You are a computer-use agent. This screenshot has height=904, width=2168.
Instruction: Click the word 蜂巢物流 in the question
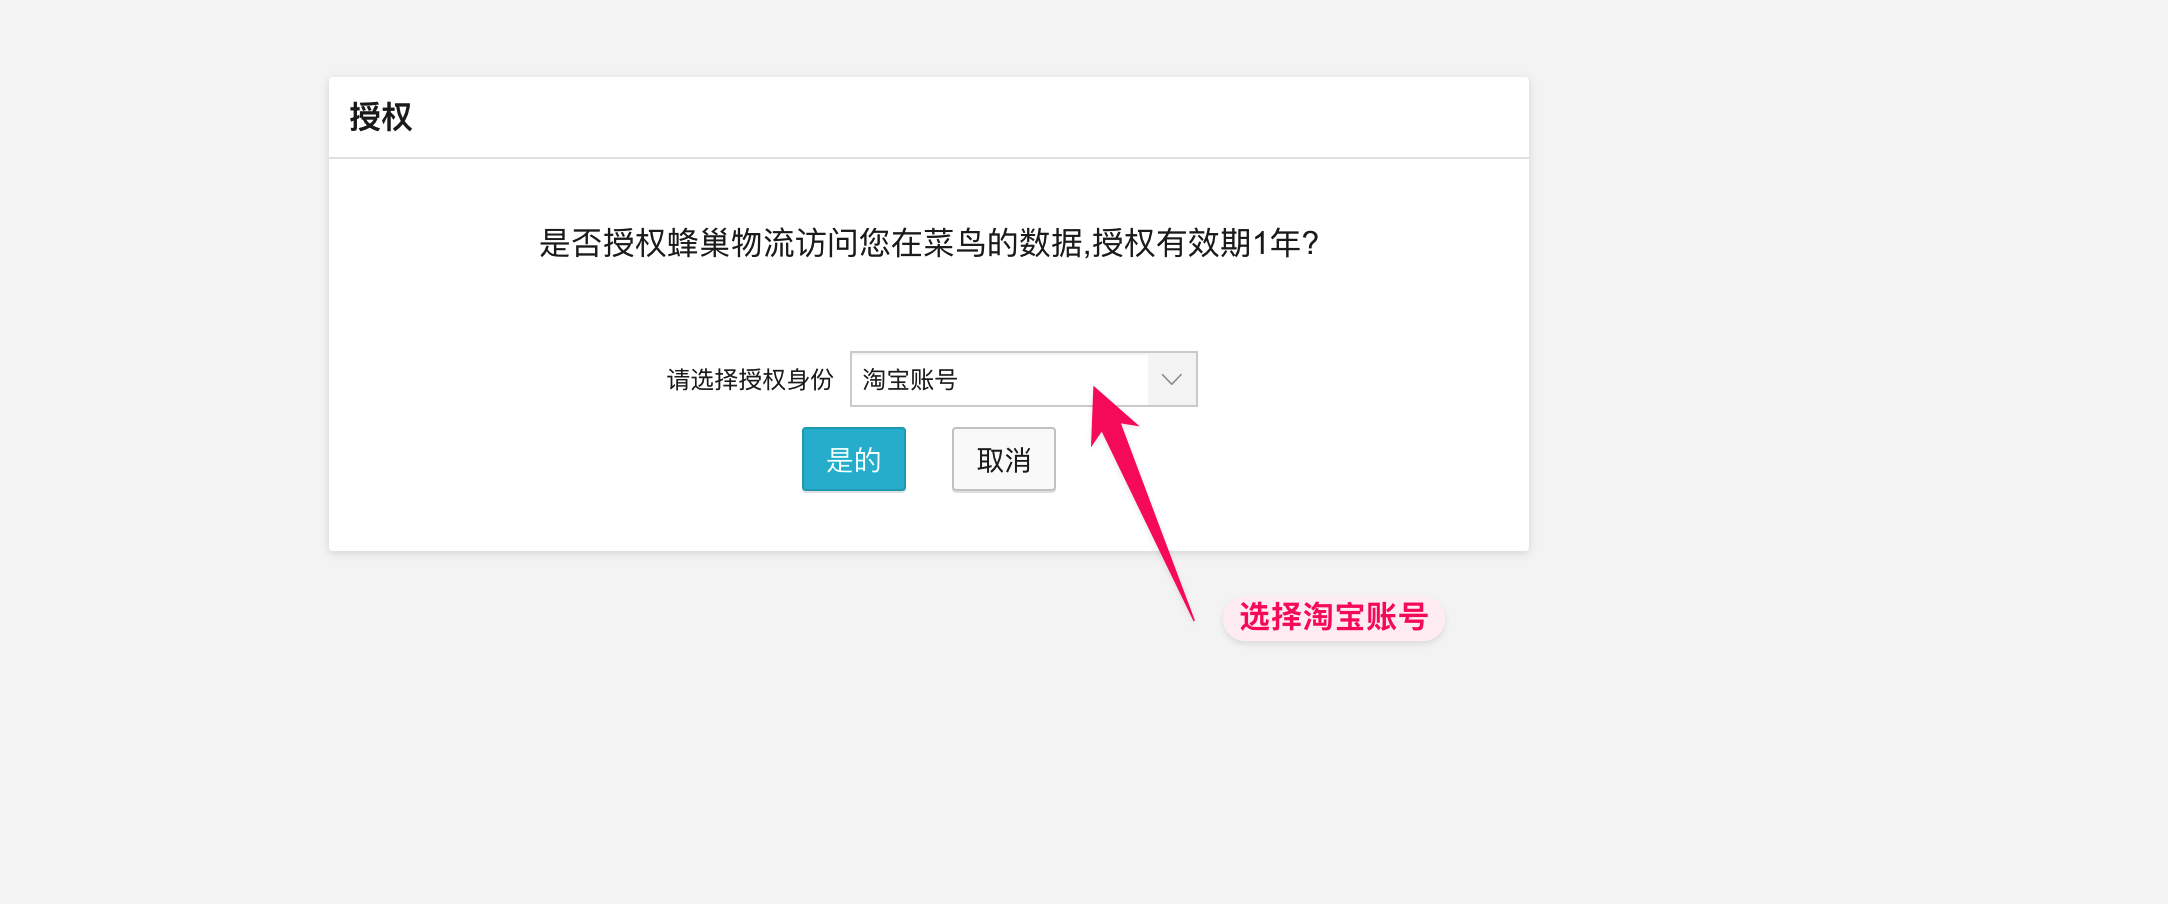click(x=731, y=243)
